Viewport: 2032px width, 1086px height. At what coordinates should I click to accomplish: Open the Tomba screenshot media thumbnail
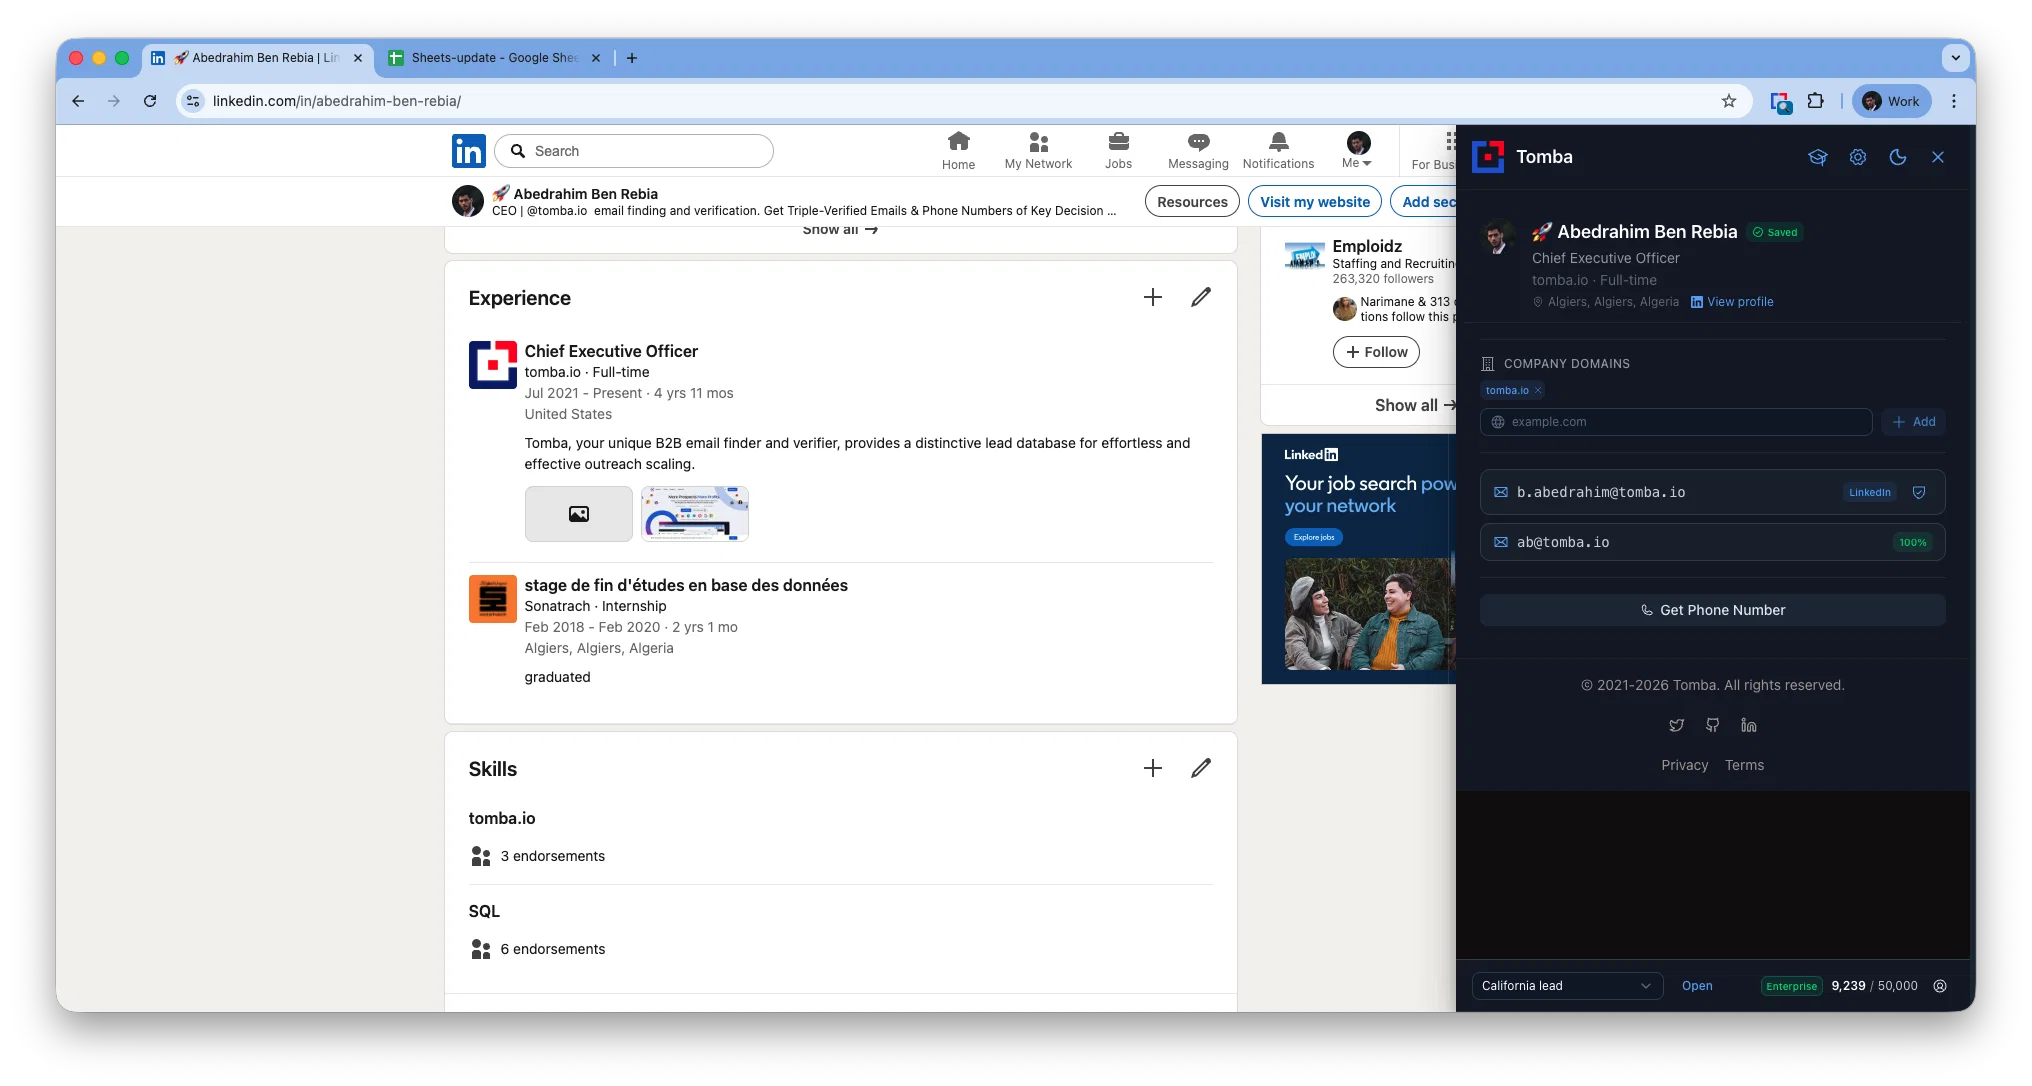coord(695,514)
